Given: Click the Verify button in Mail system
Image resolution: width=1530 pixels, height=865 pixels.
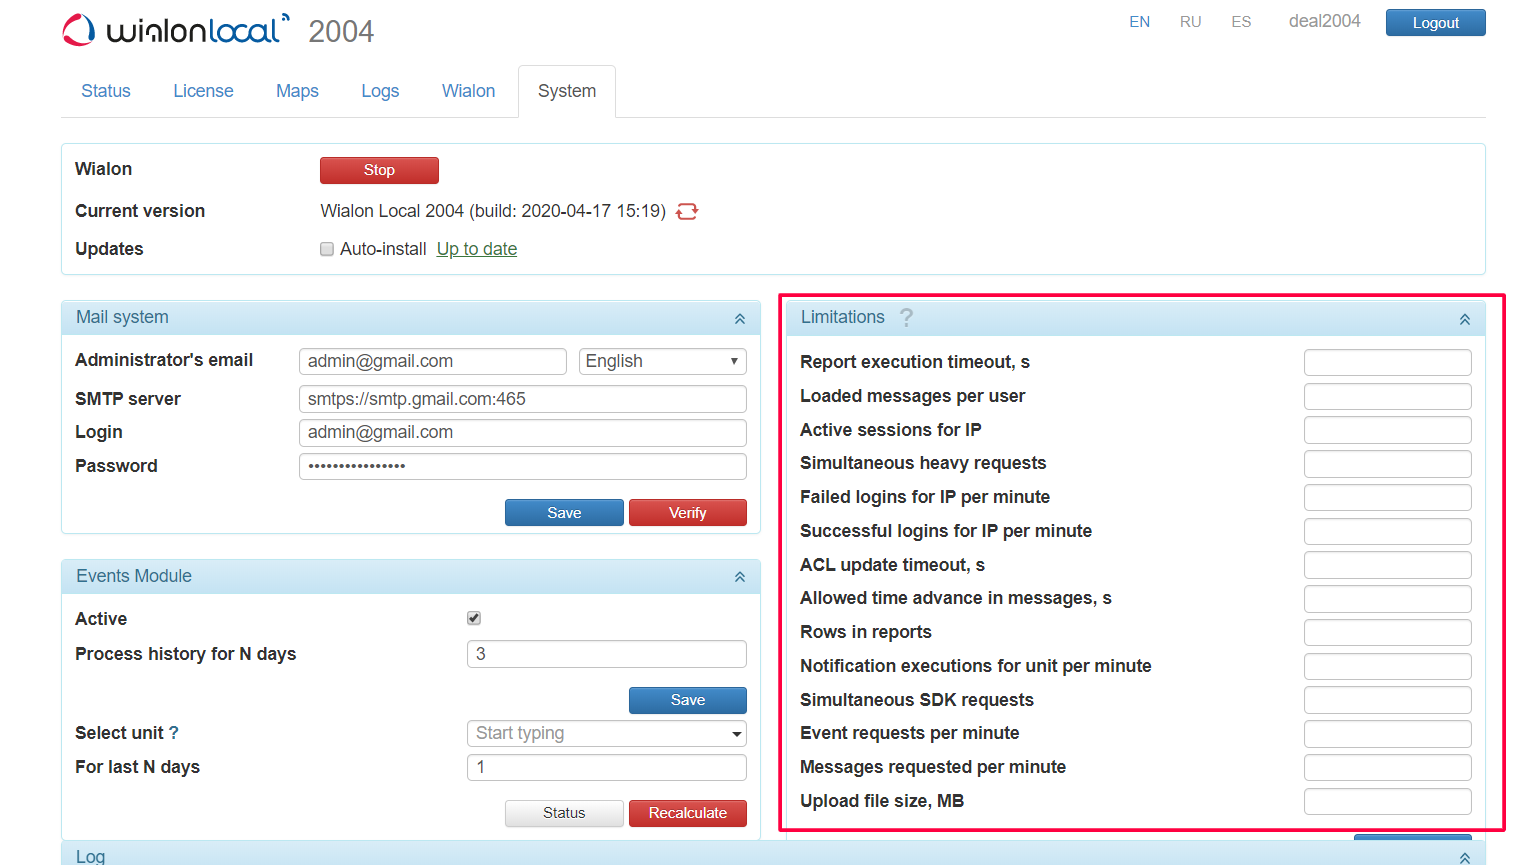Looking at the screenshot, I should click(687, 512).
